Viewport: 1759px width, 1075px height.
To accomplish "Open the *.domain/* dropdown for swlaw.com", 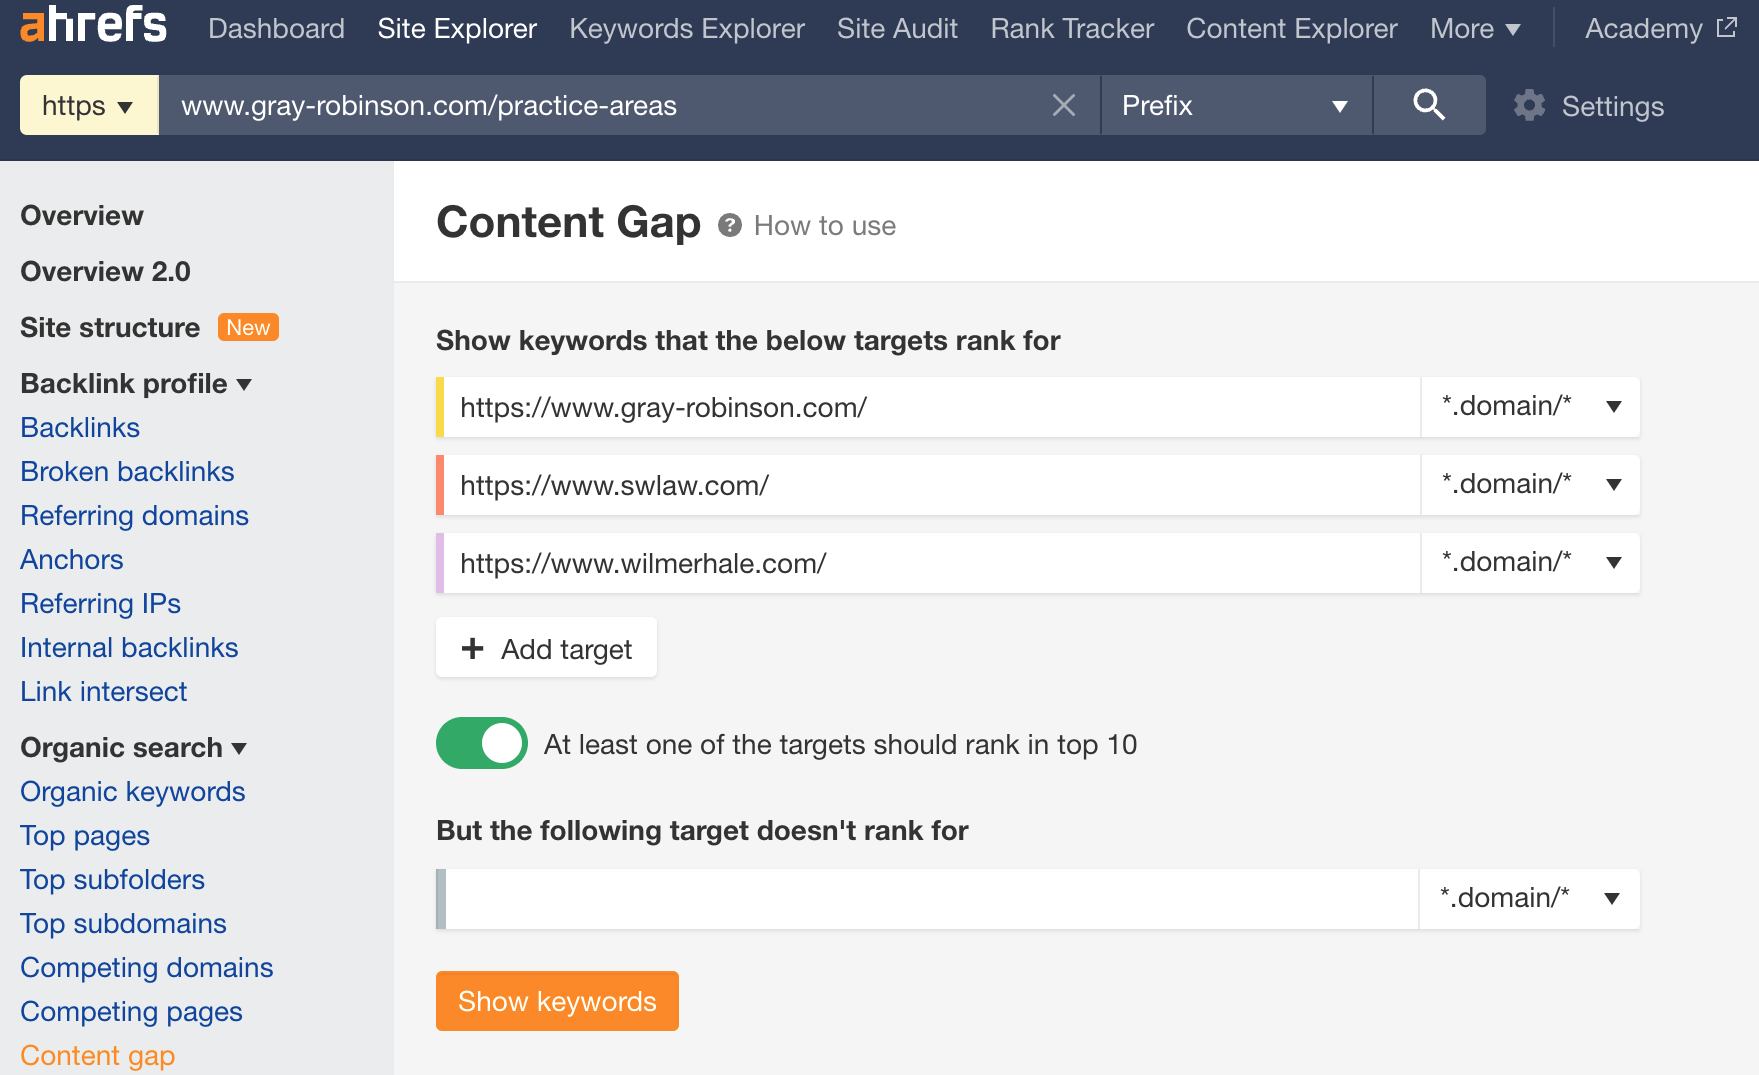I will click(x=1529, y=484).
